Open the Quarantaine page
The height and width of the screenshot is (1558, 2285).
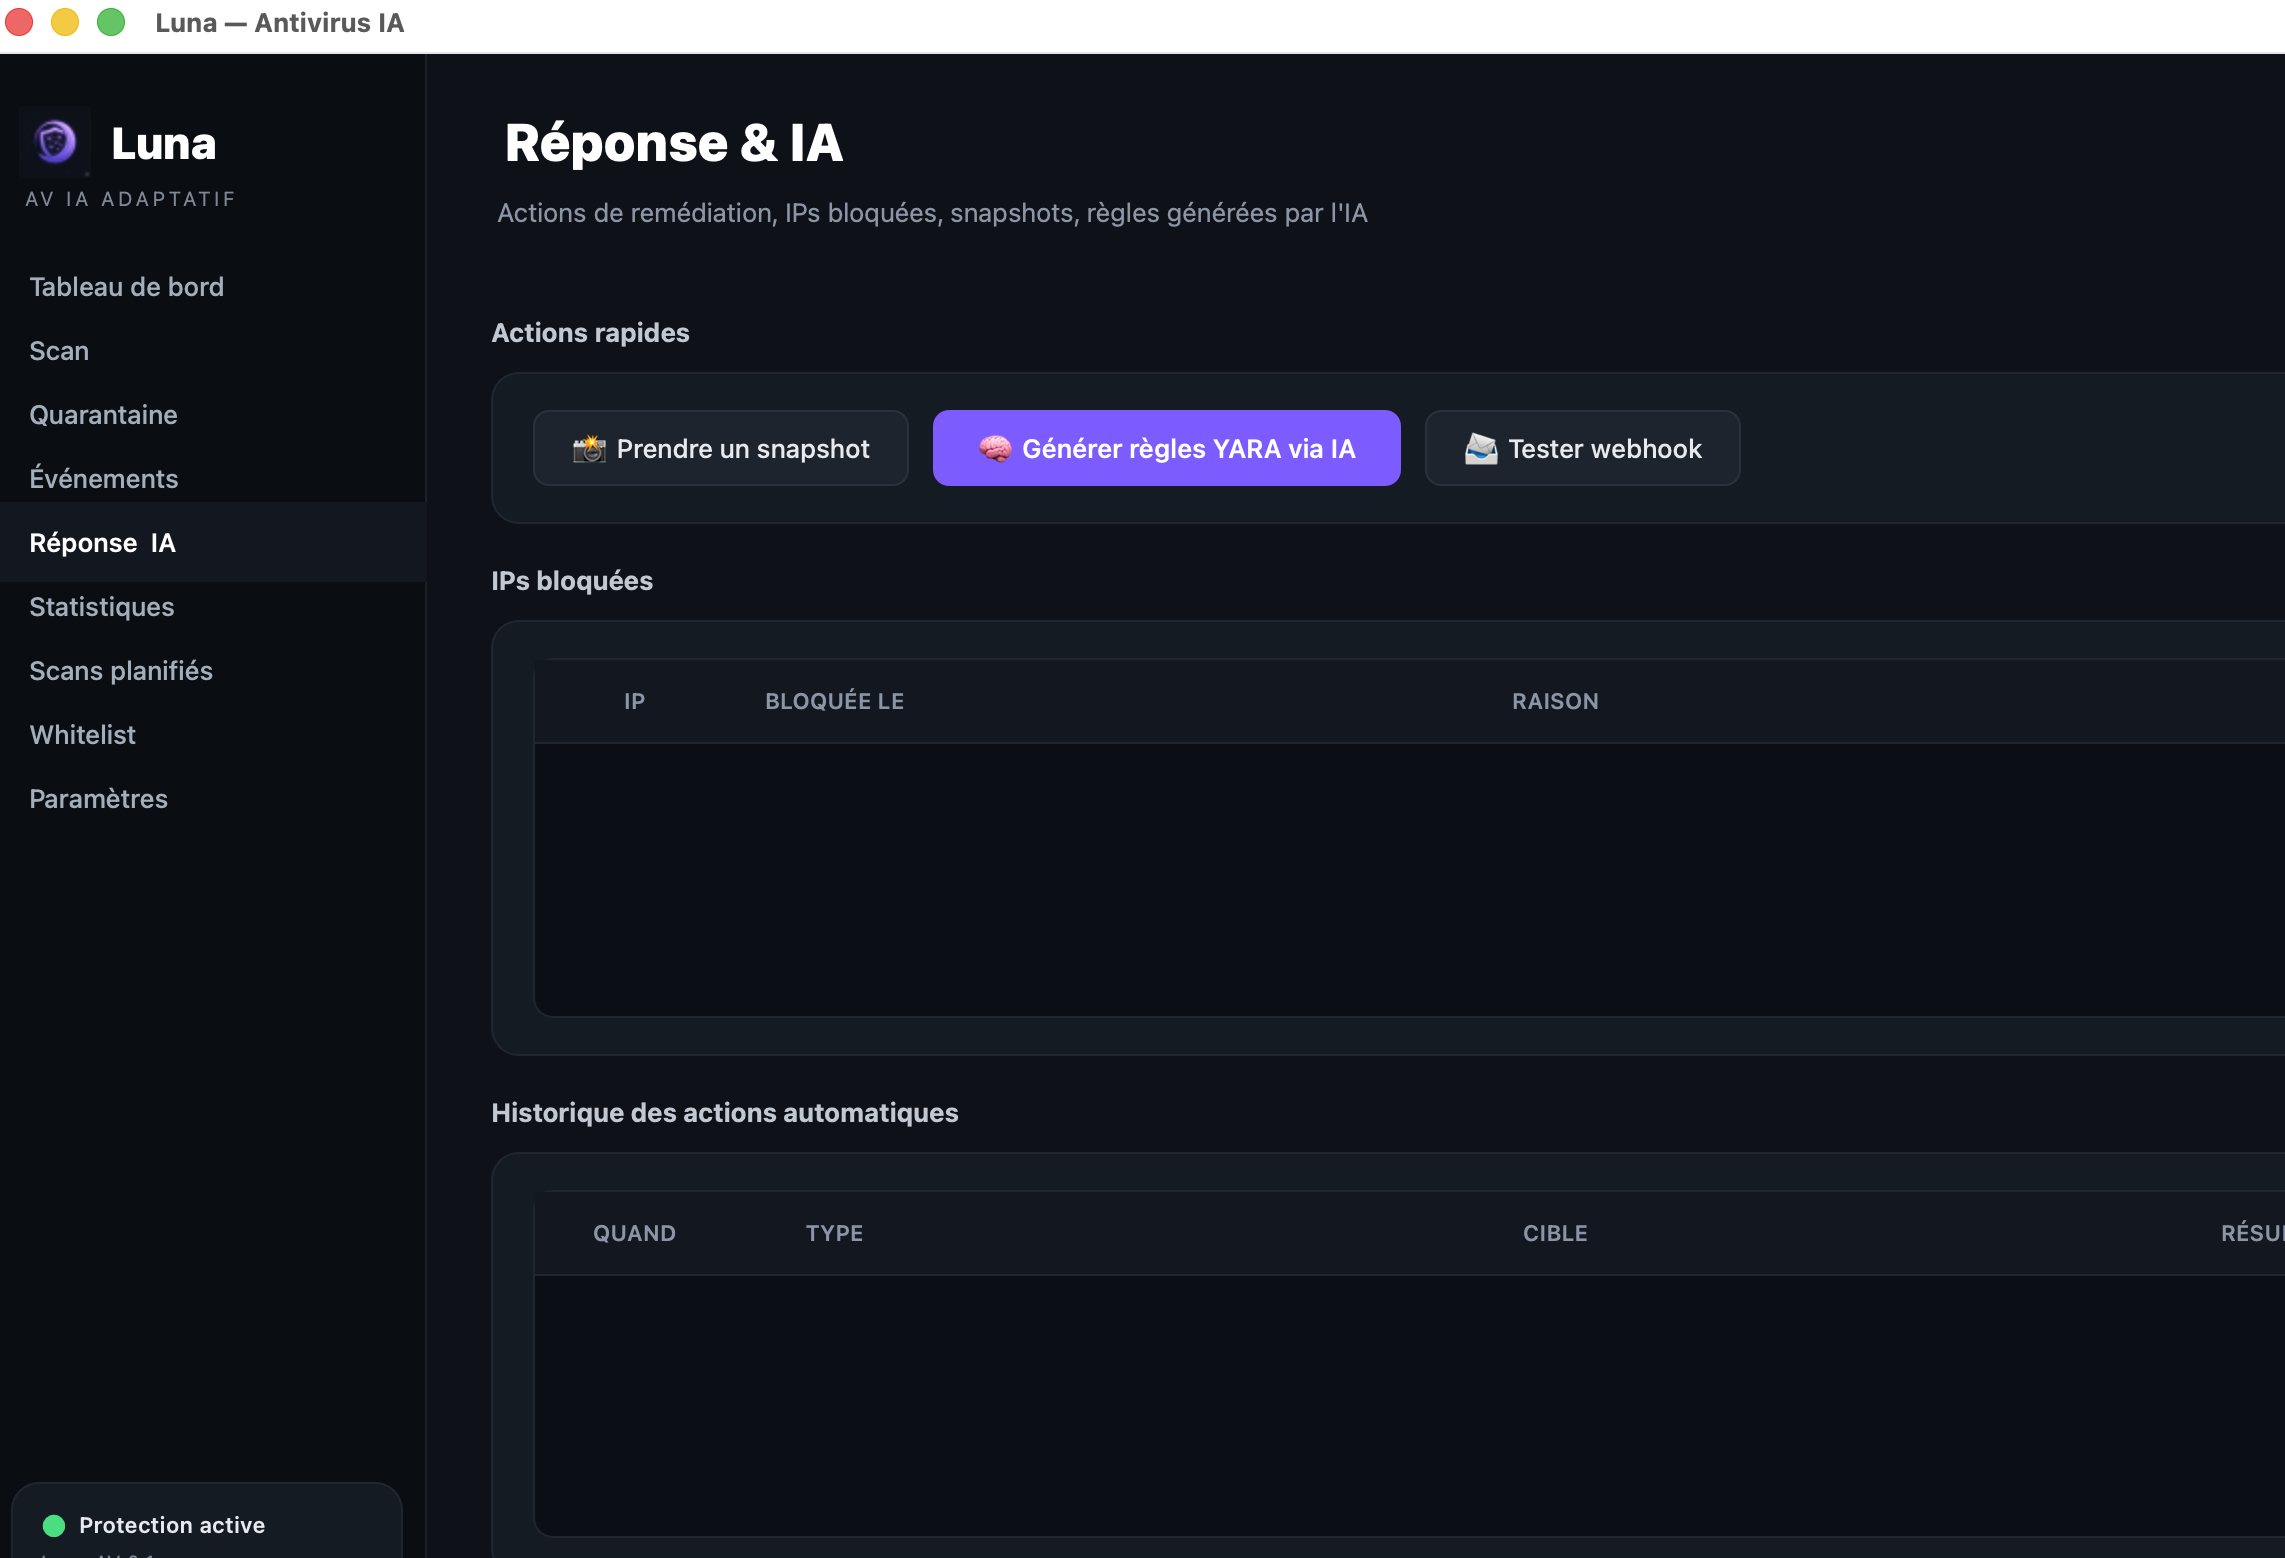click(103, 415)
